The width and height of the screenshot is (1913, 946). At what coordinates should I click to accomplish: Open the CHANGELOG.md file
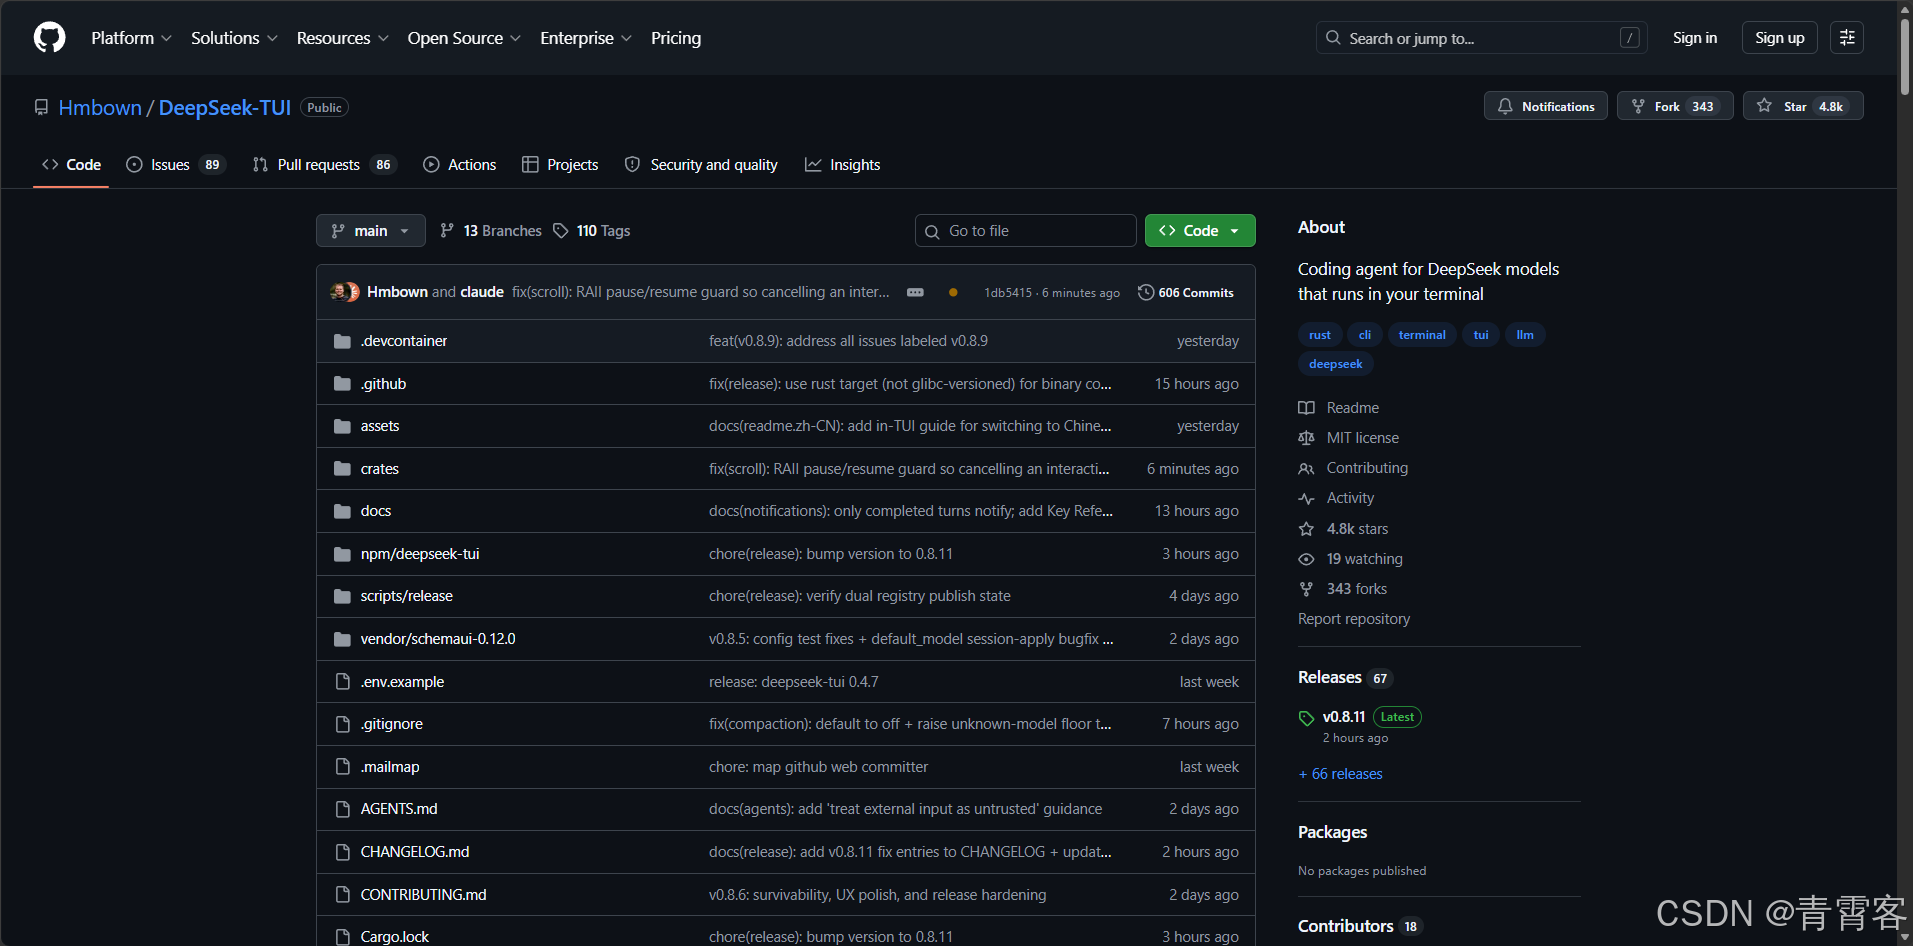pyautogui.click(x=415, y=852)
